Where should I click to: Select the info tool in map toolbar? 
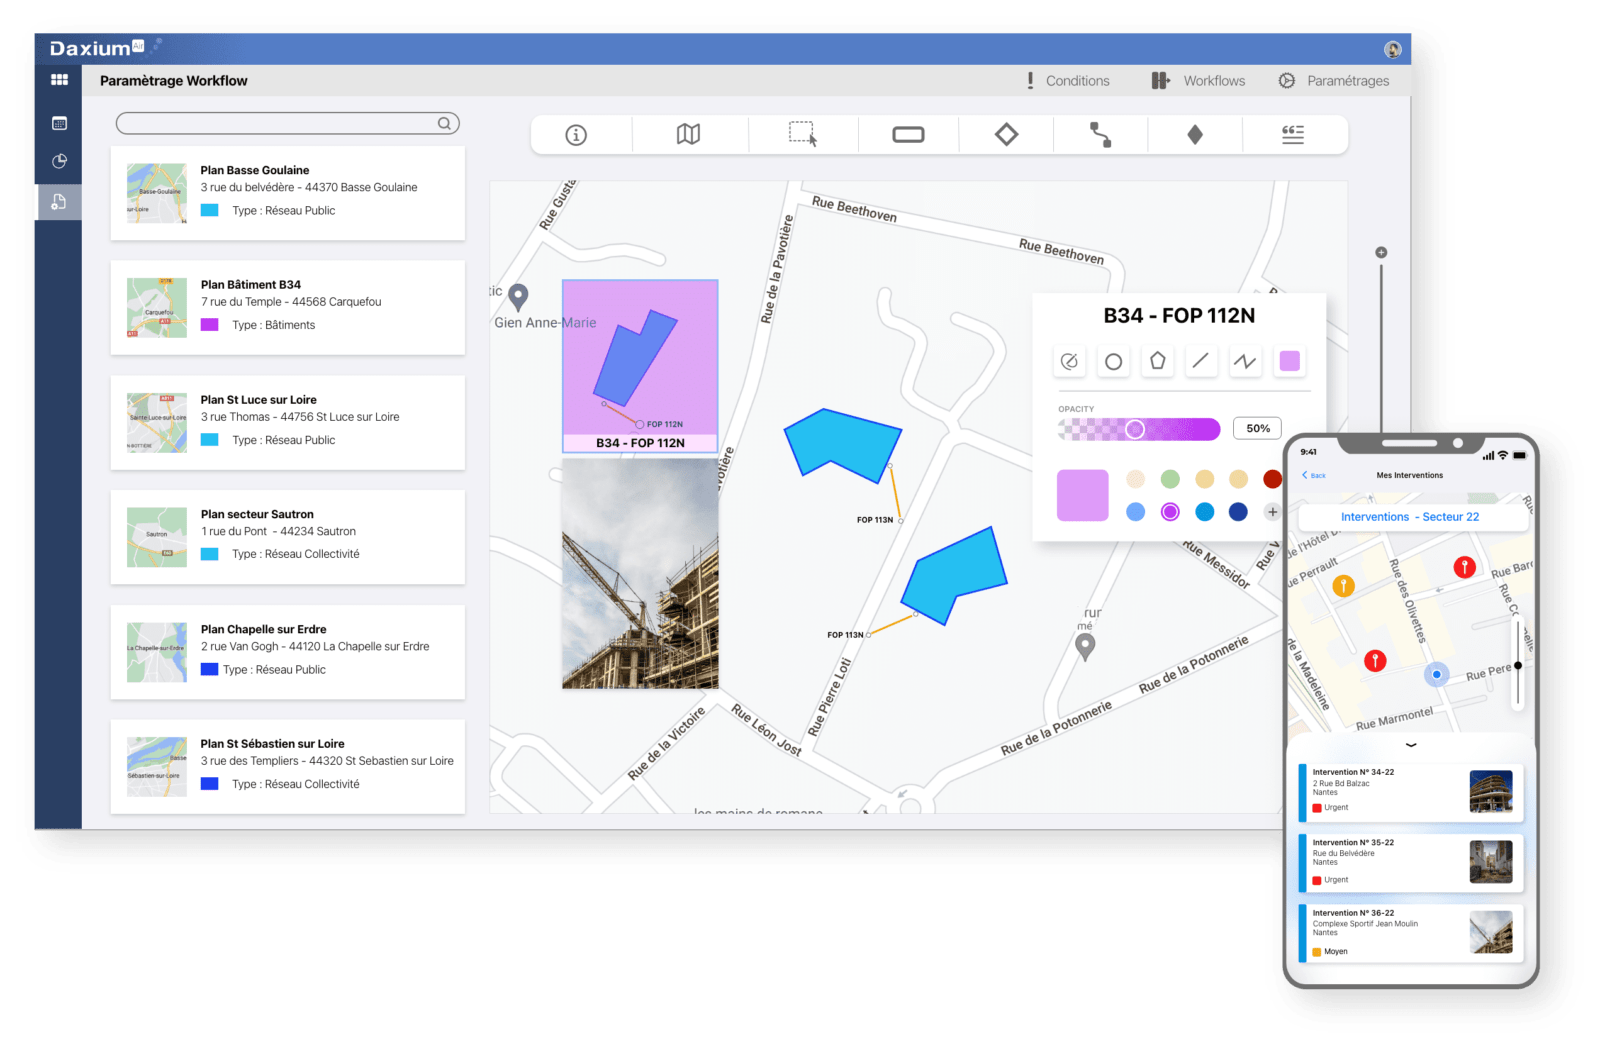[576, 135]
